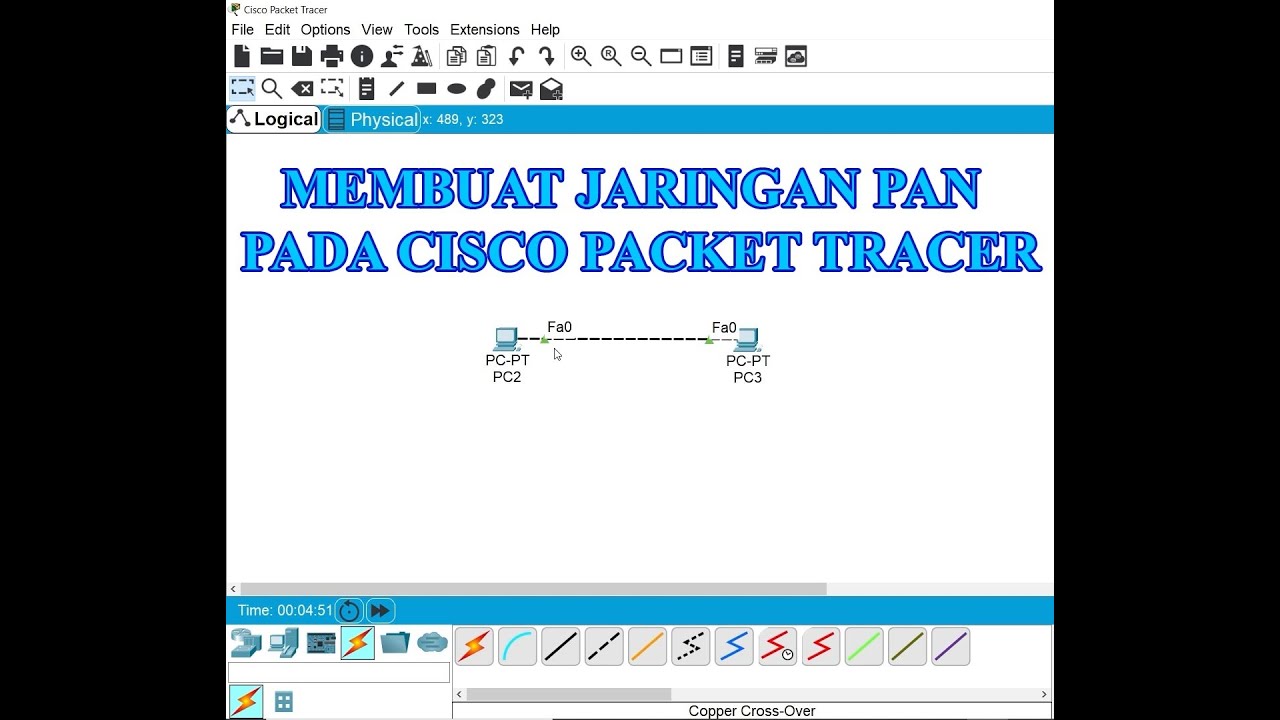Screen dimensions: 1280x720
Task: Add a Complex PDU open envelope
Action: [x=551, y=90]
